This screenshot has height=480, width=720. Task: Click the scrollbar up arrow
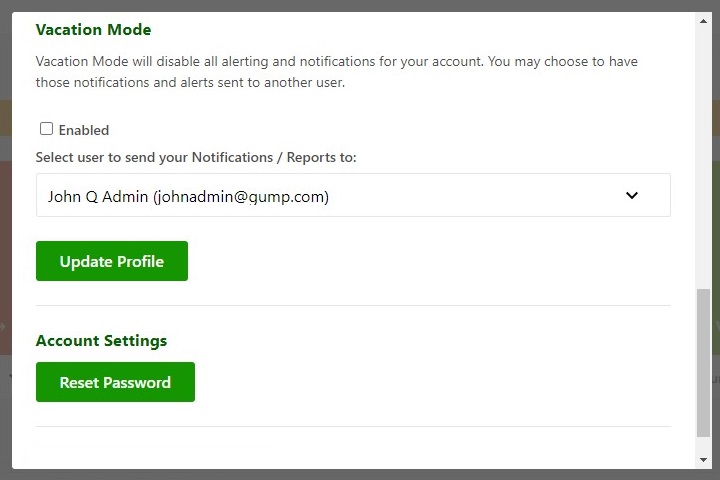tap(704, 19)
